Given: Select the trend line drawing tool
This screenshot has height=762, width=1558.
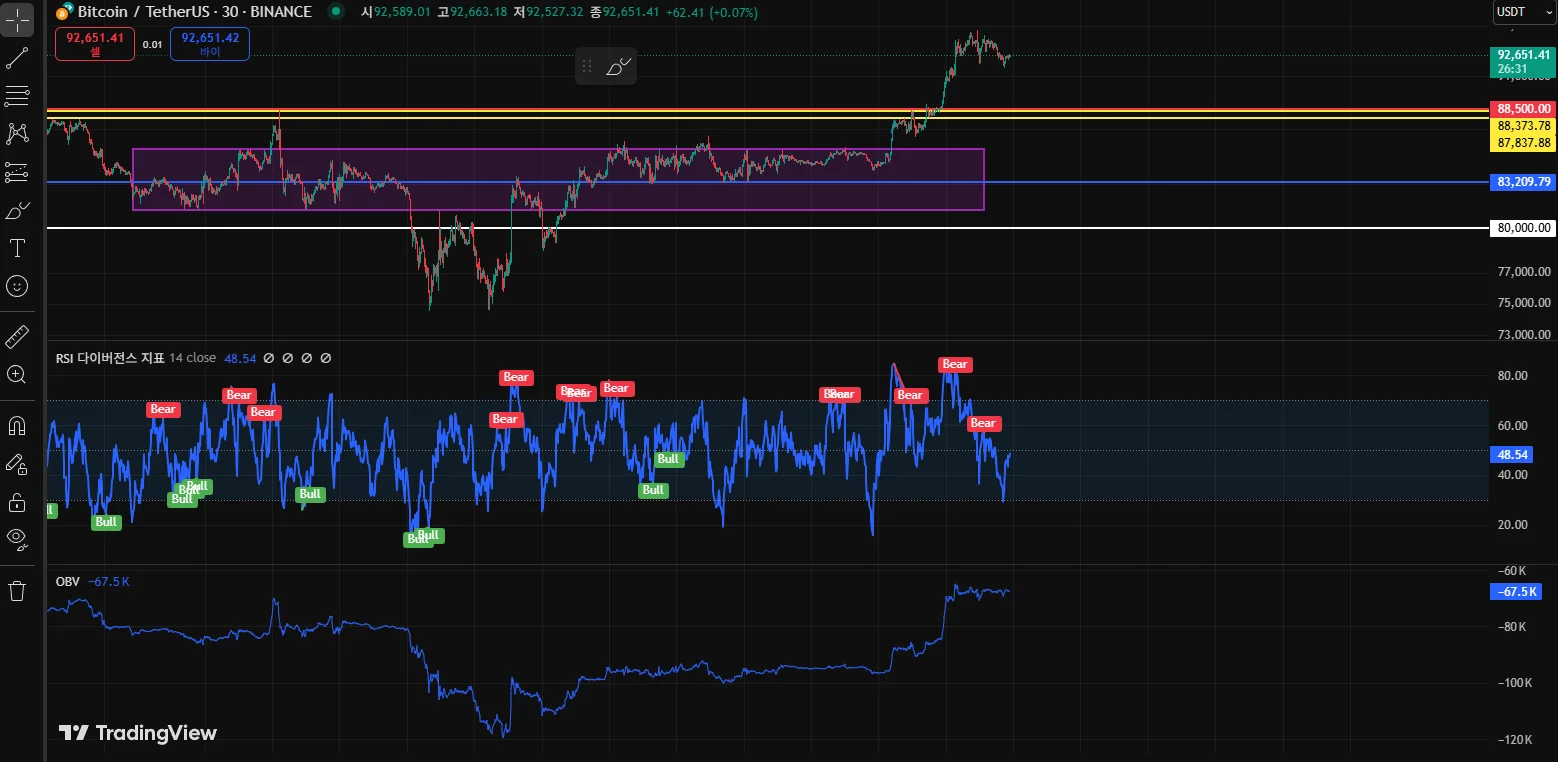Looking at the screenshot, I should coord(17,57).
